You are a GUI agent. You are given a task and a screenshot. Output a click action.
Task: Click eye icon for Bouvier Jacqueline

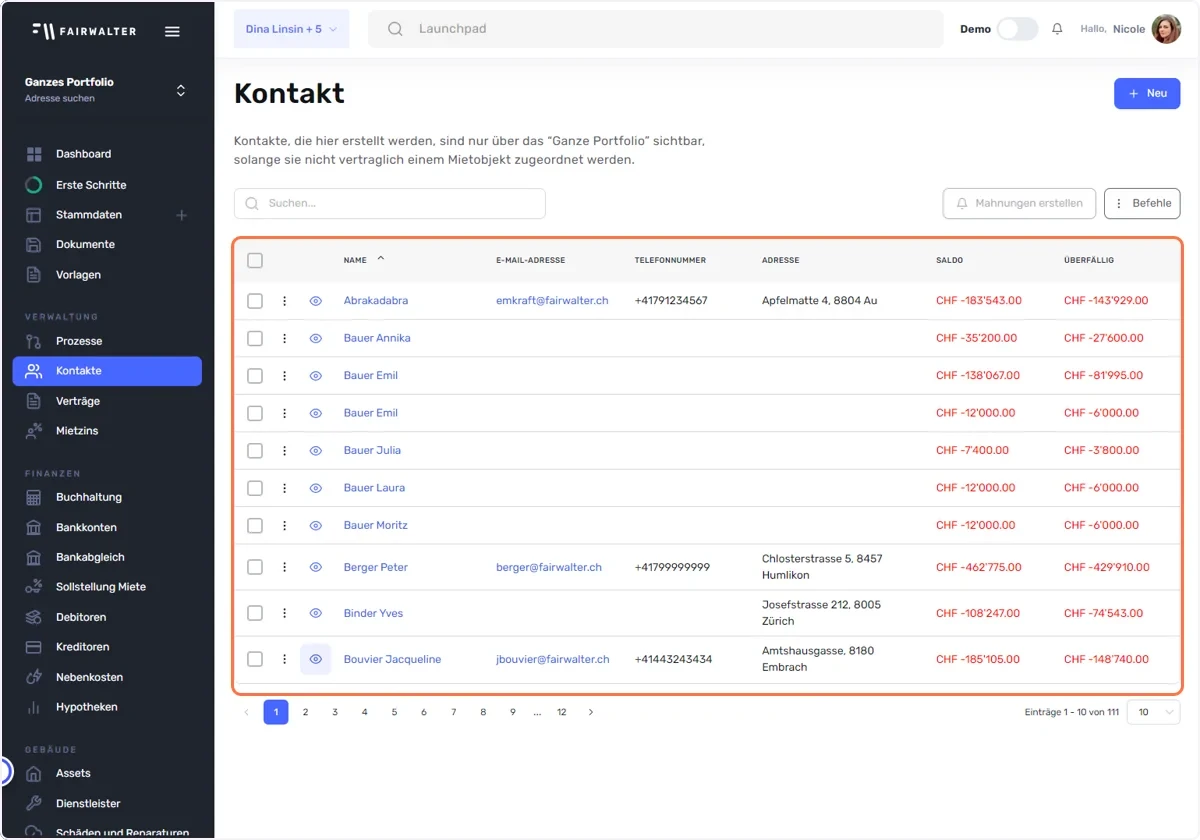(316, 659)
